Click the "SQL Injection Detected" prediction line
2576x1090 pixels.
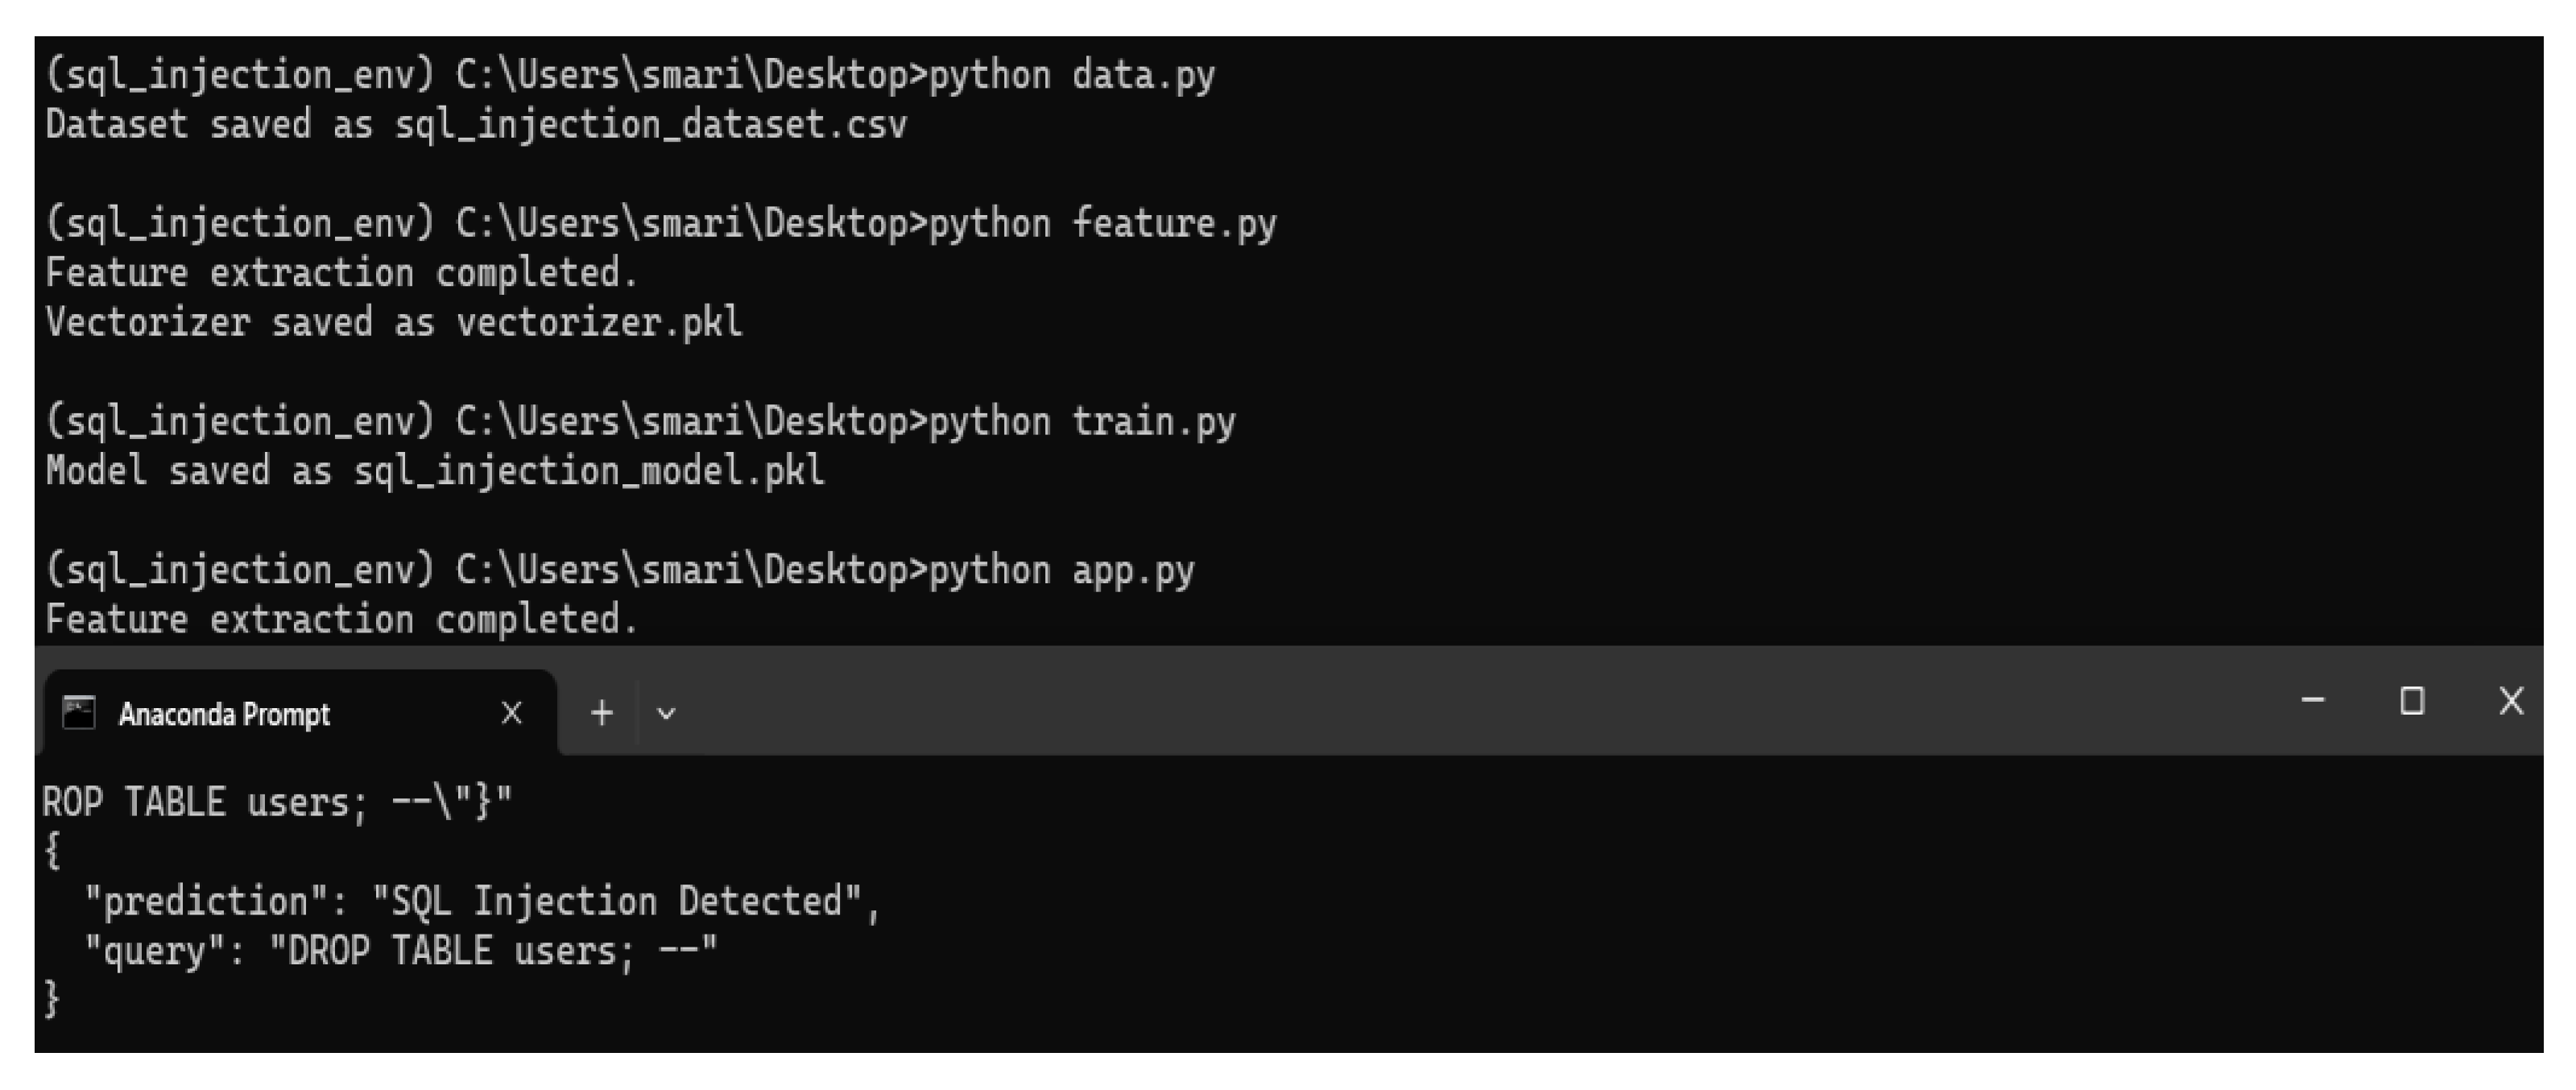480,901
